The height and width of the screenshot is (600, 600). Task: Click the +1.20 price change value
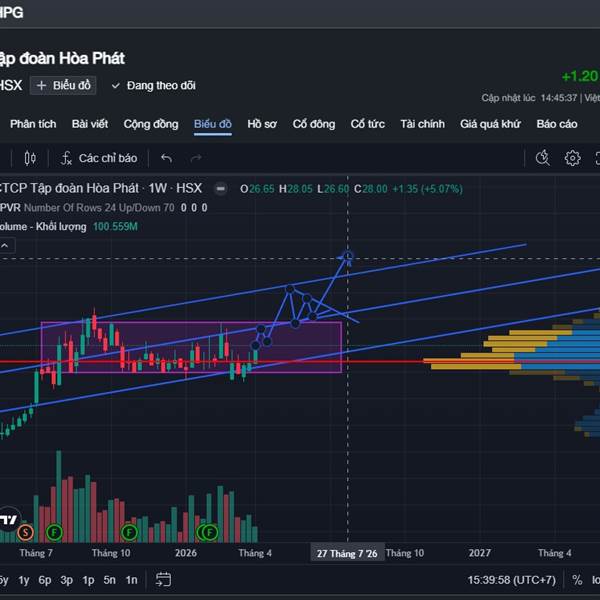point(580,76)
